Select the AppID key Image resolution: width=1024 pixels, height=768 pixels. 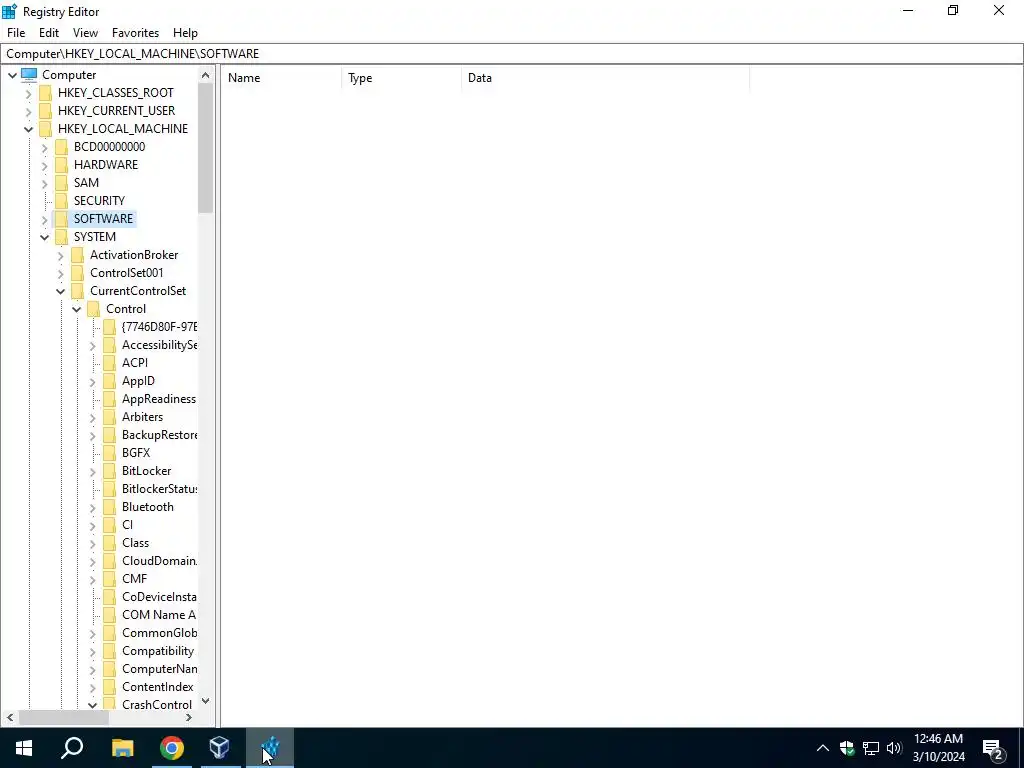coord(138,381)
